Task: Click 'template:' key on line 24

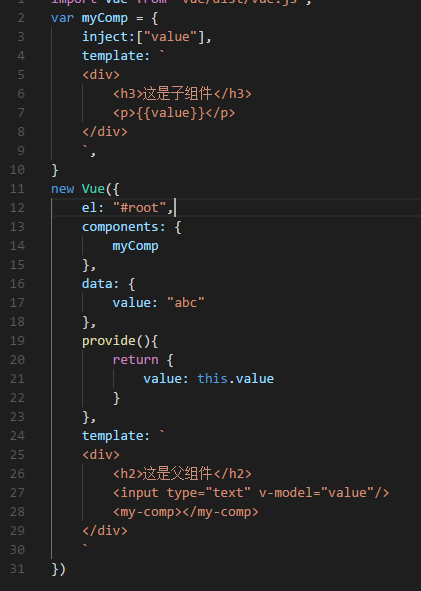Action: pos(116,436)
